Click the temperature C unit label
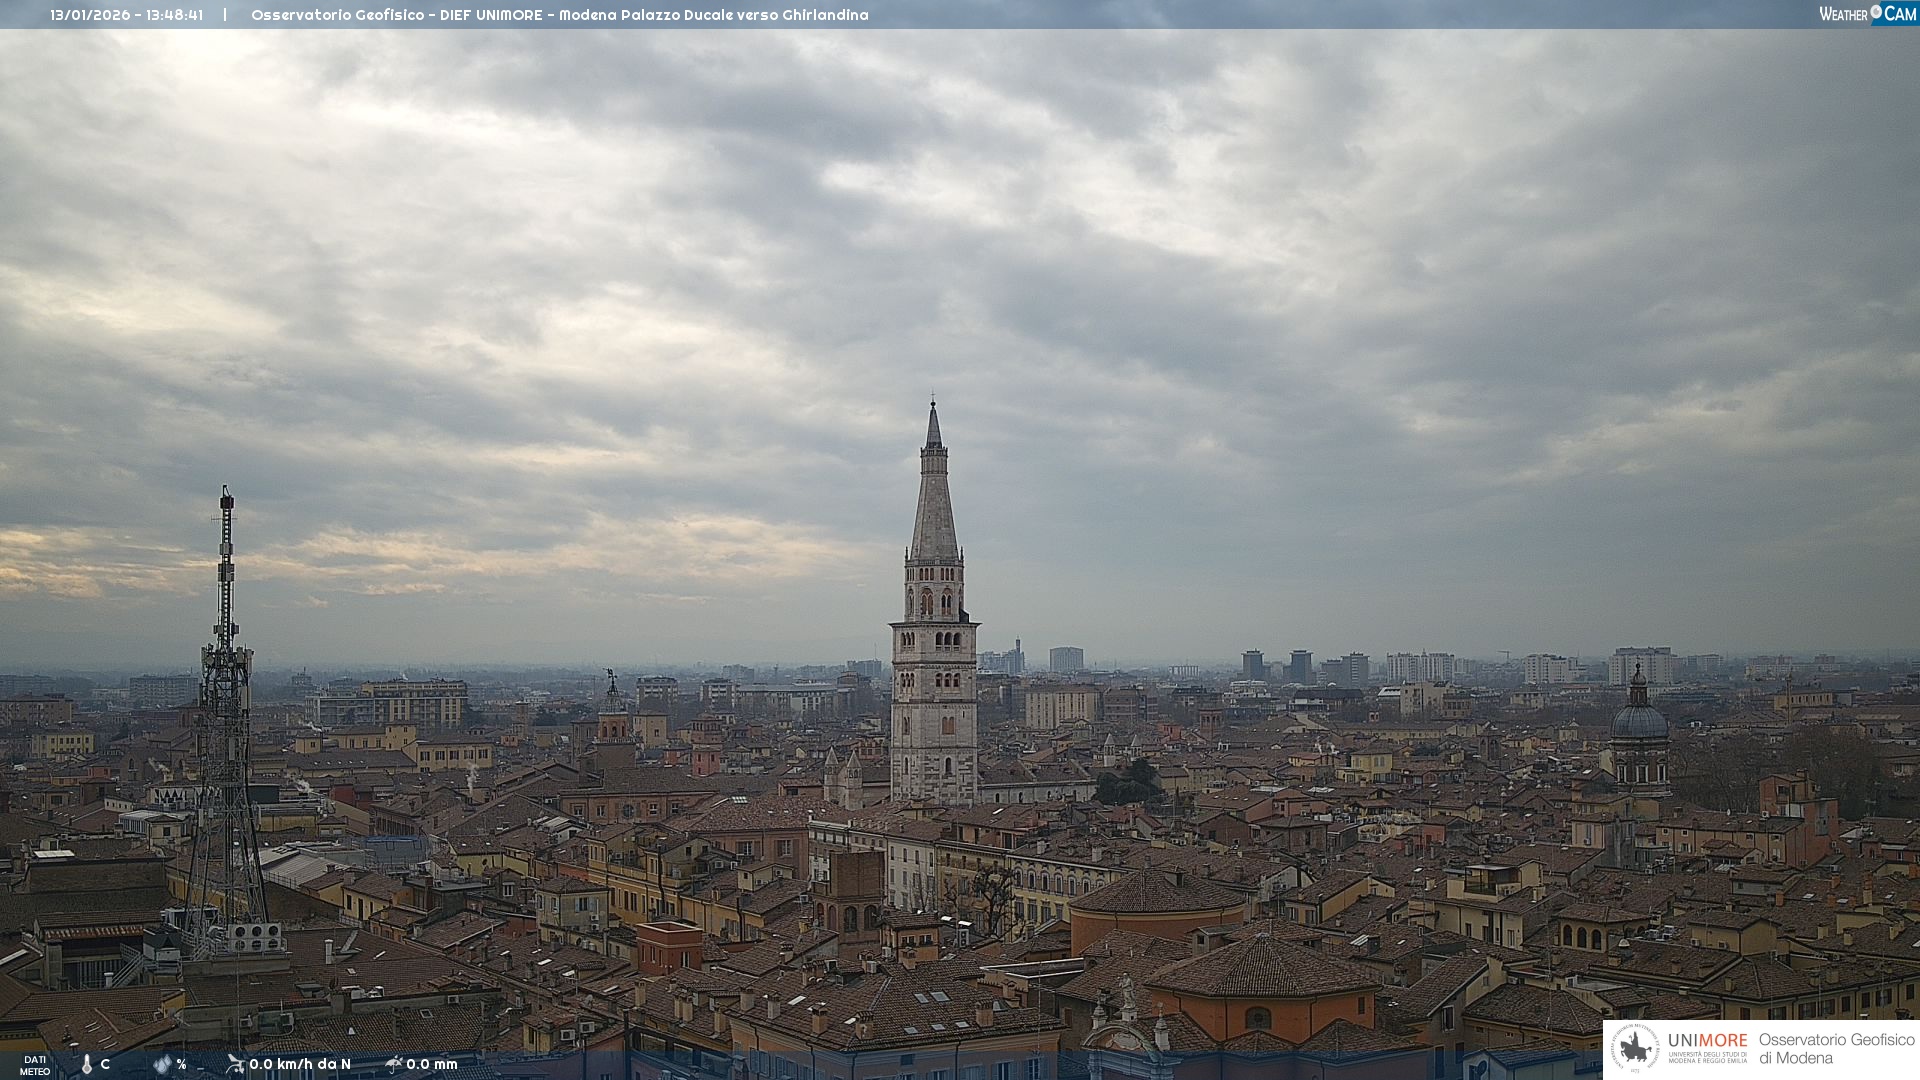 (x=105, y=1064)
